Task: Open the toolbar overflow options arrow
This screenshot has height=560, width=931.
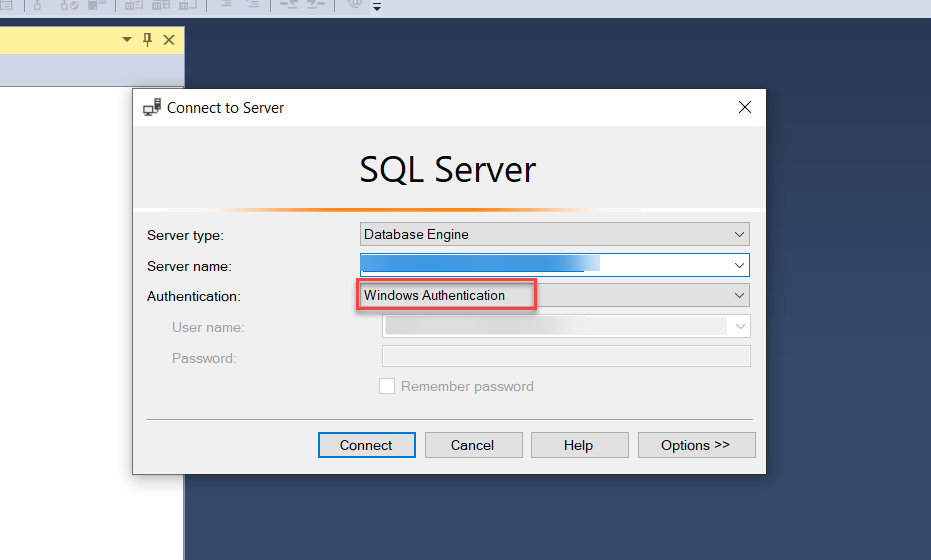Action: coord(377,8)
